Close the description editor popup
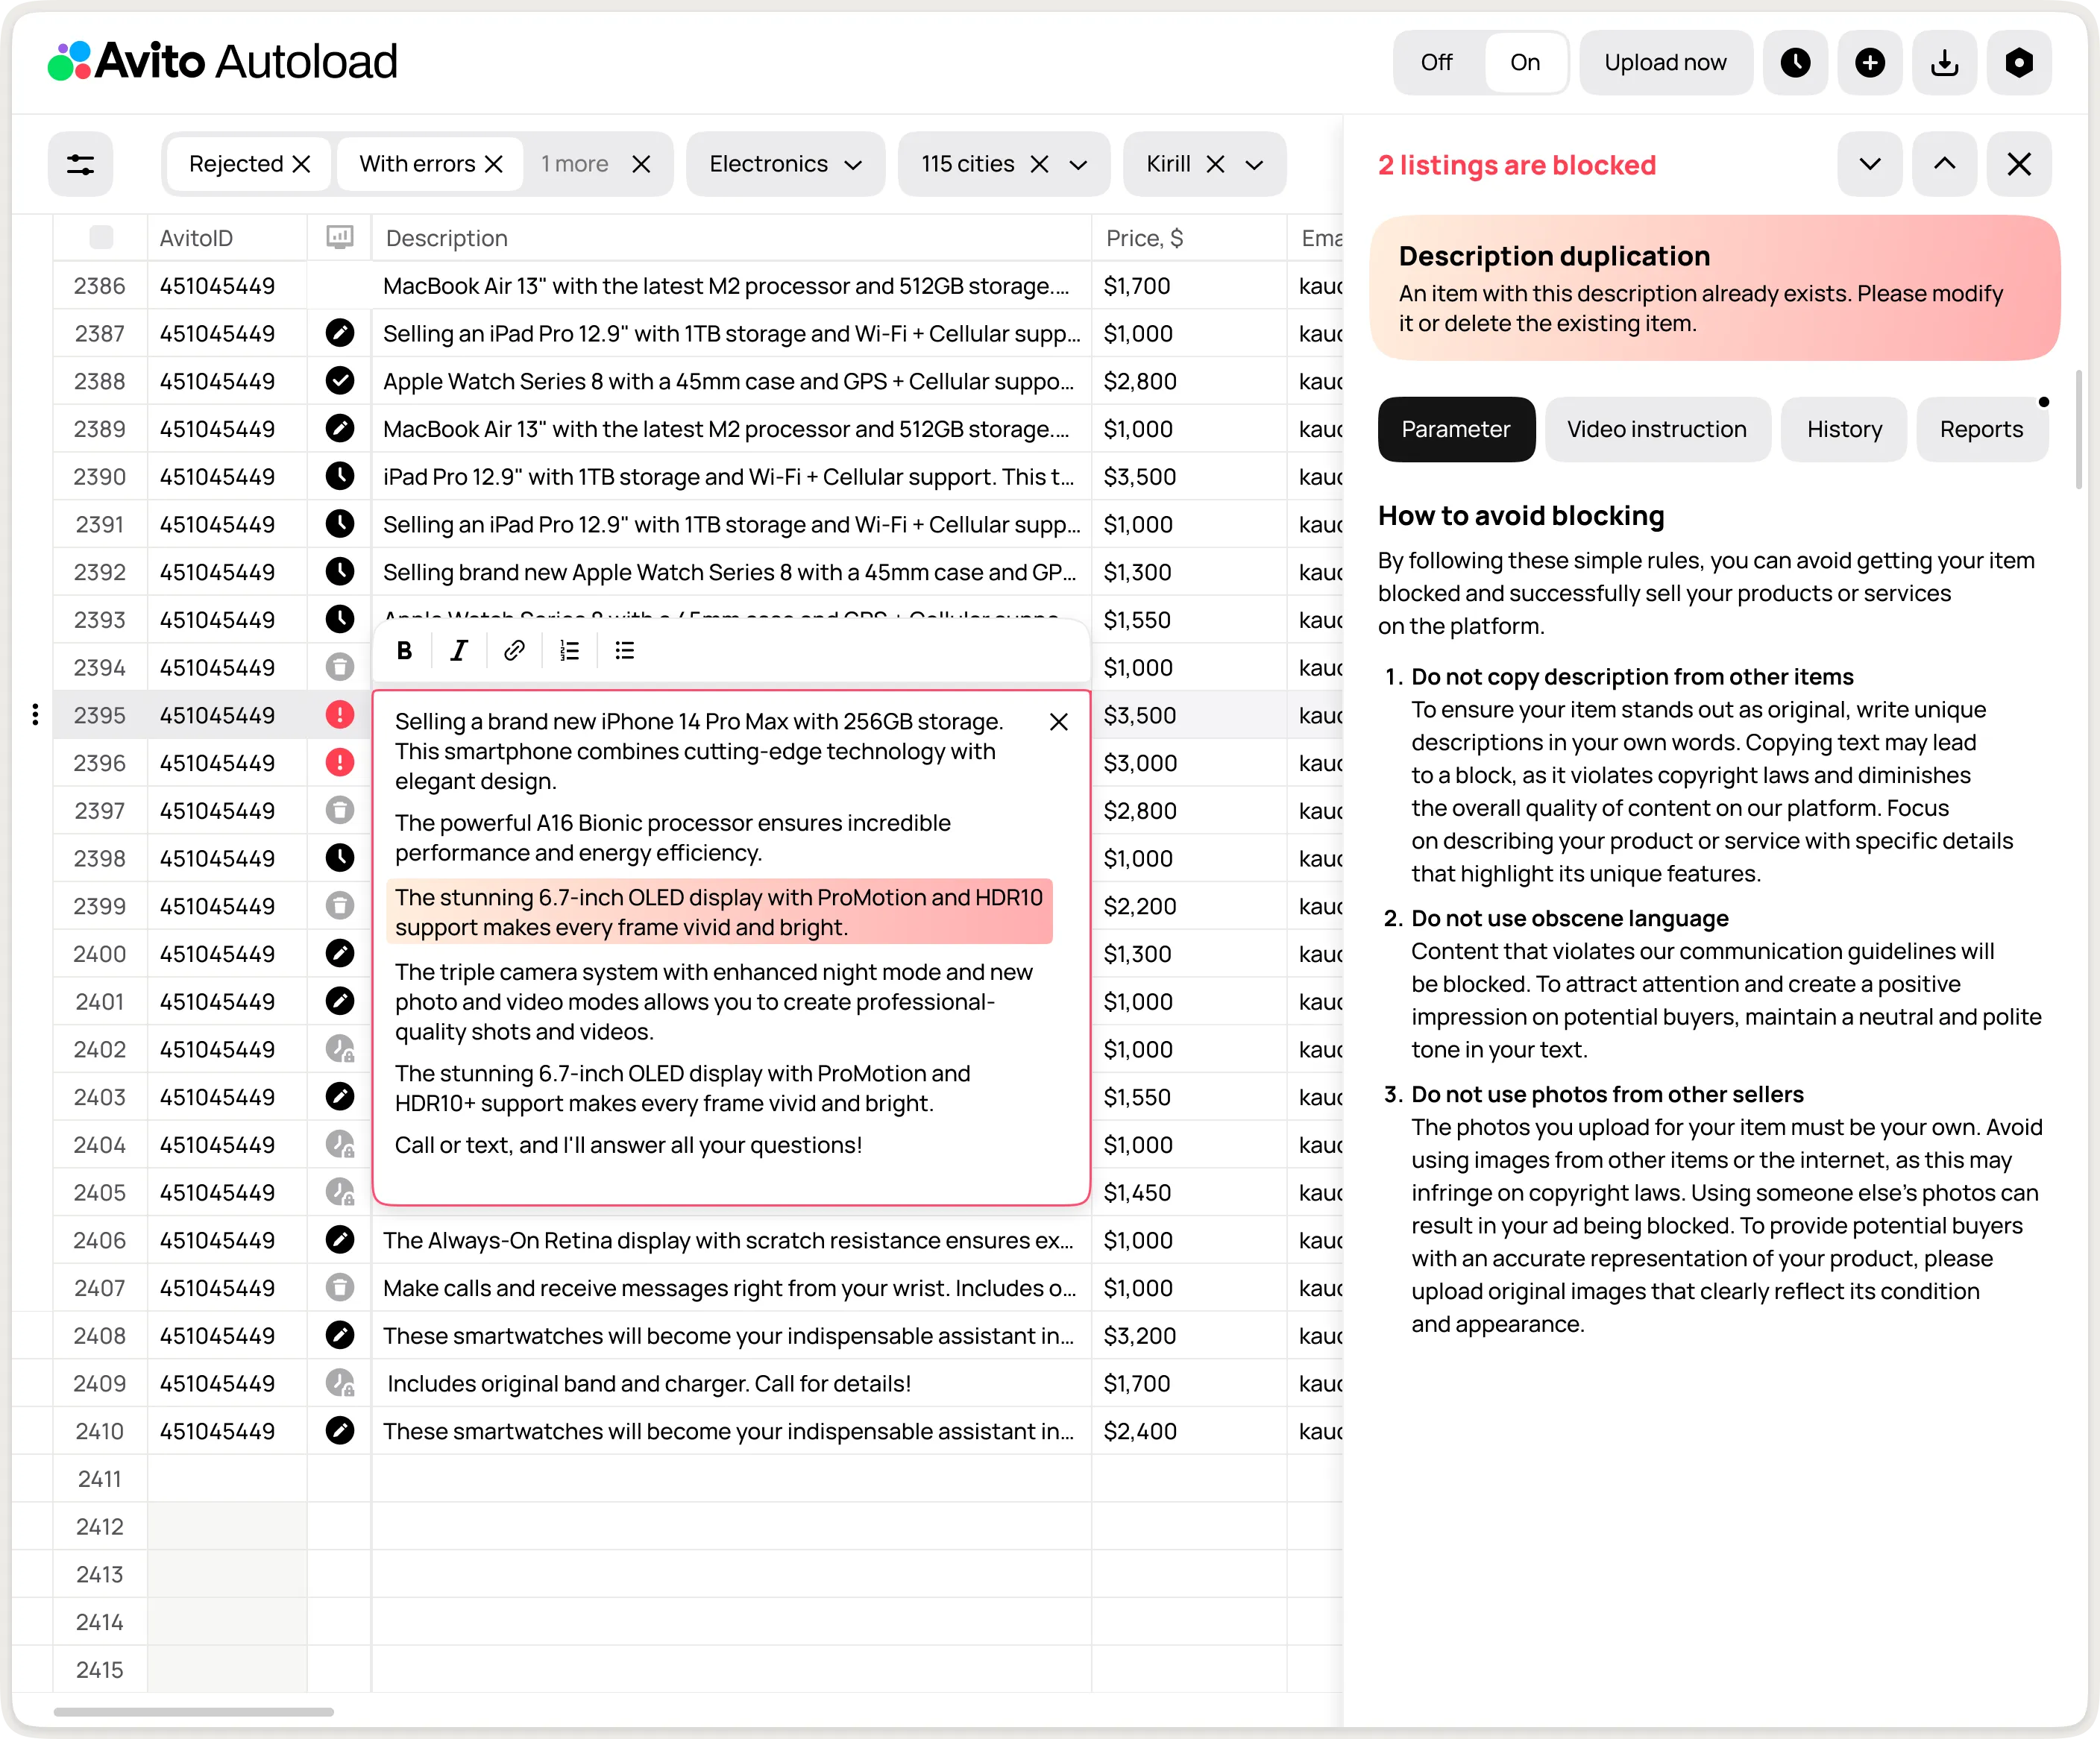The height and width of the screenshot is (1739, 2100). [x=1059, y=722]
